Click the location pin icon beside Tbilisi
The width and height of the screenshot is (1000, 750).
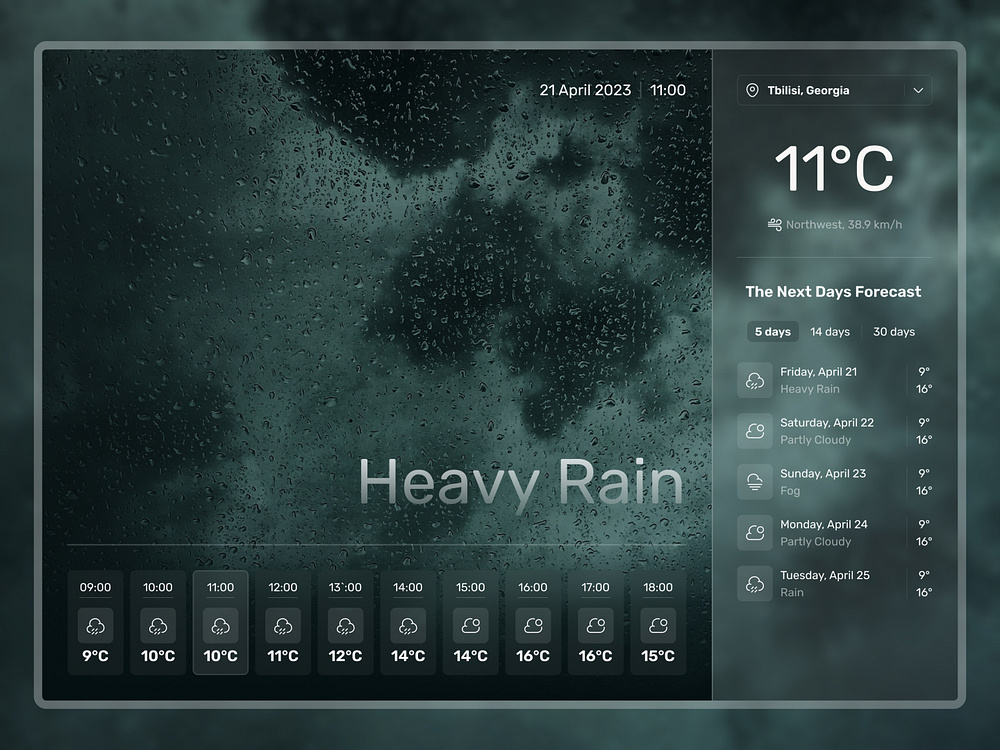tap(755, 90)
